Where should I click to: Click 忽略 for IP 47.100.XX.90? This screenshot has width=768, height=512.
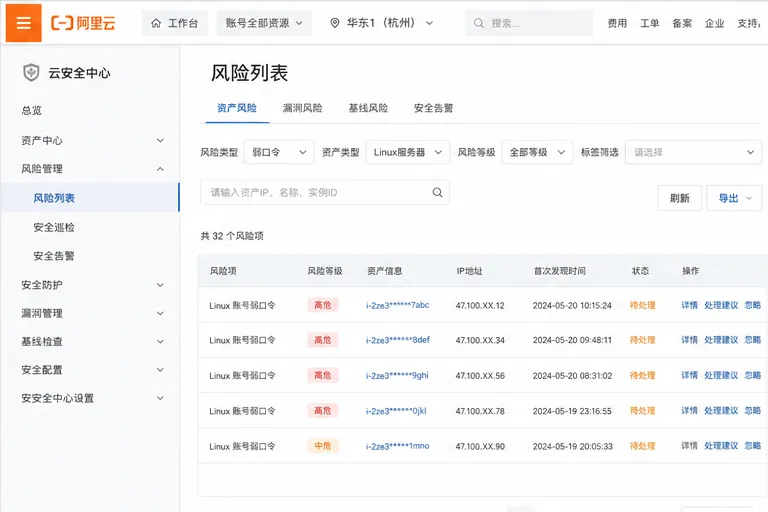tap(753, 446)
